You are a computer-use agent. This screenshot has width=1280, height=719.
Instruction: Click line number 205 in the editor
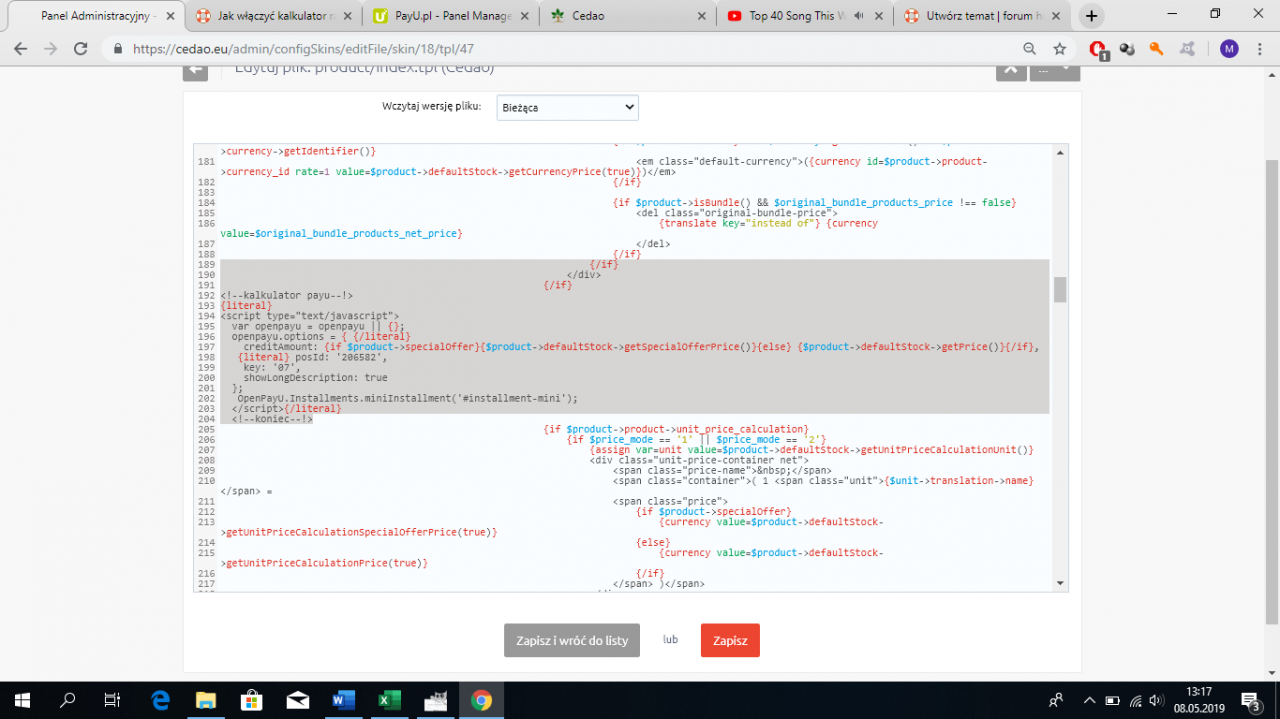(x=207, y=429)
